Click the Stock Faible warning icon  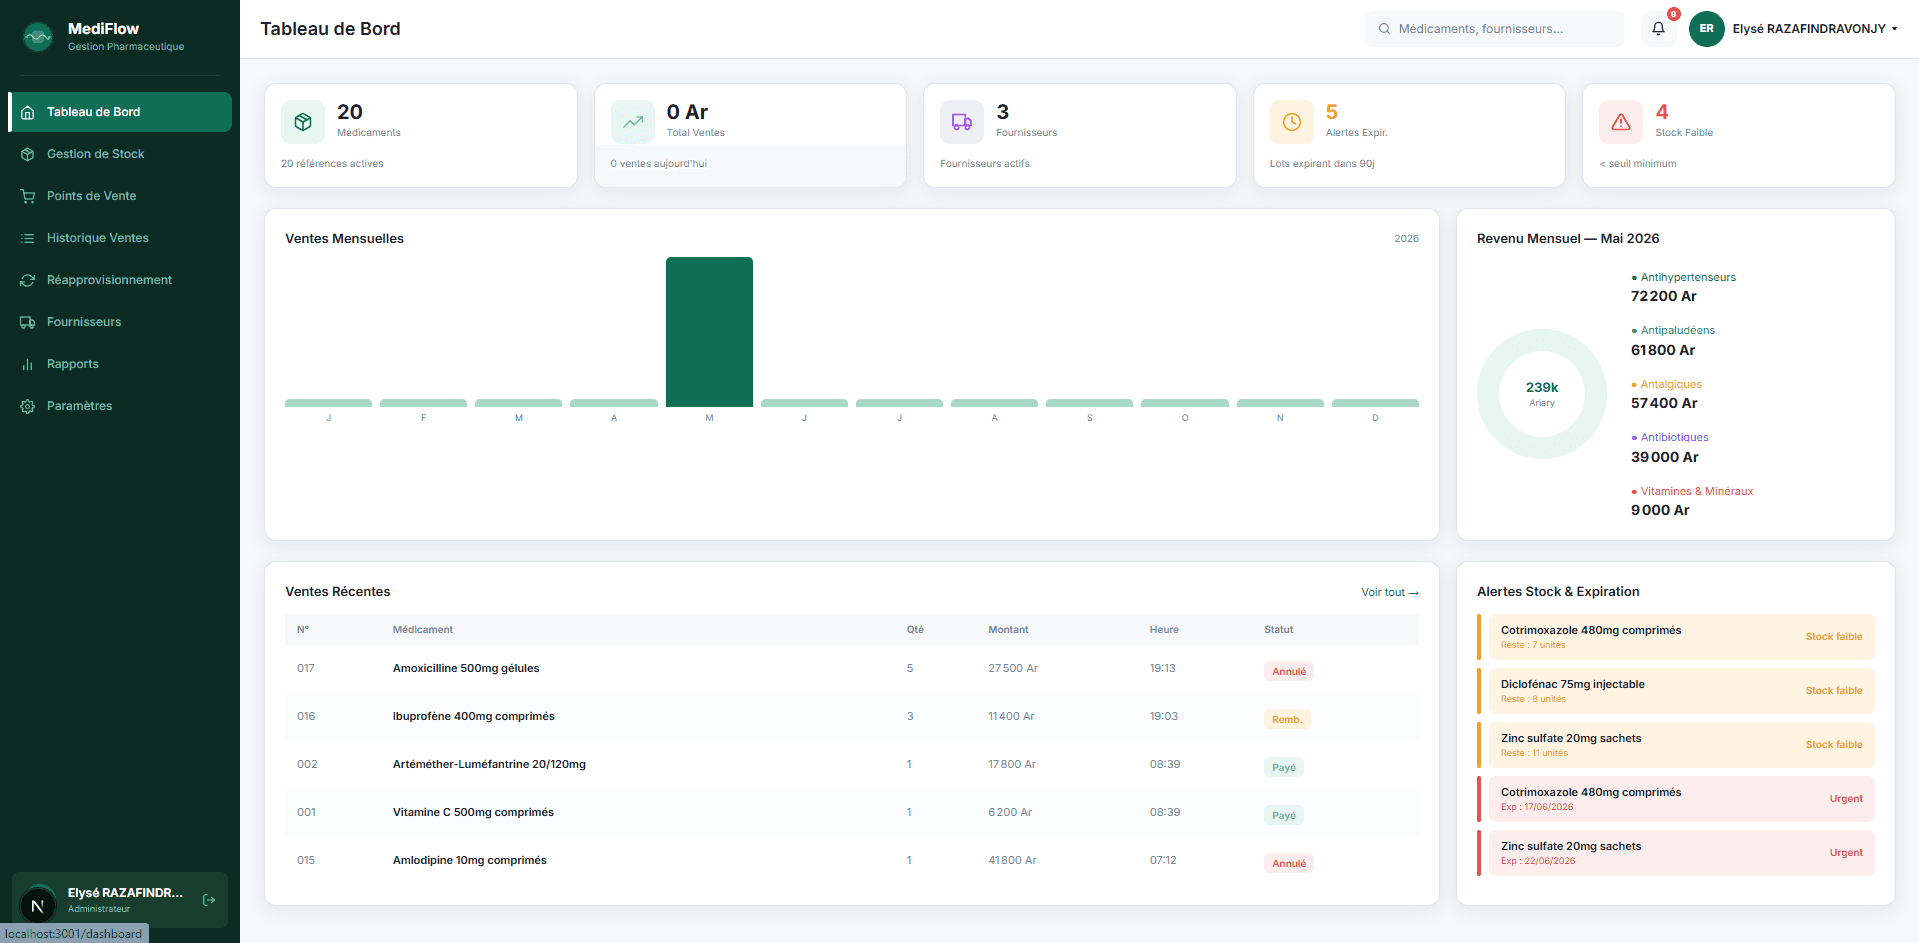pos(1621,122)
